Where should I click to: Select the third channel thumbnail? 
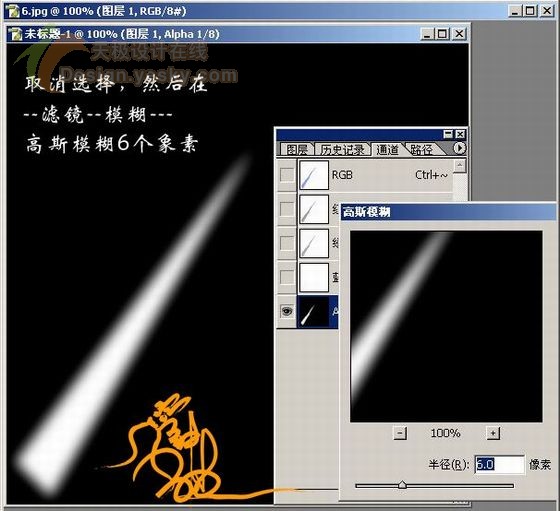click(x=314, y=243)
